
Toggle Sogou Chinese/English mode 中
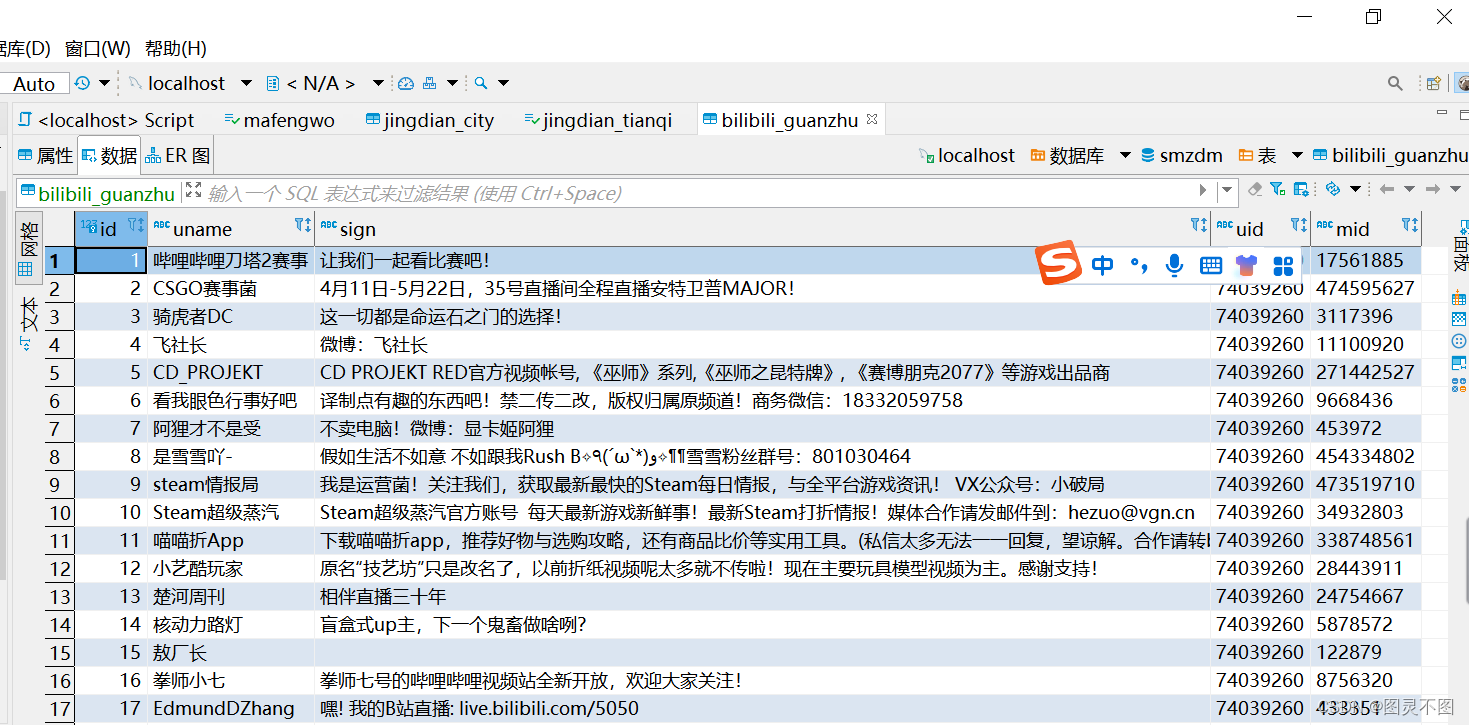tap(1102, 265)
